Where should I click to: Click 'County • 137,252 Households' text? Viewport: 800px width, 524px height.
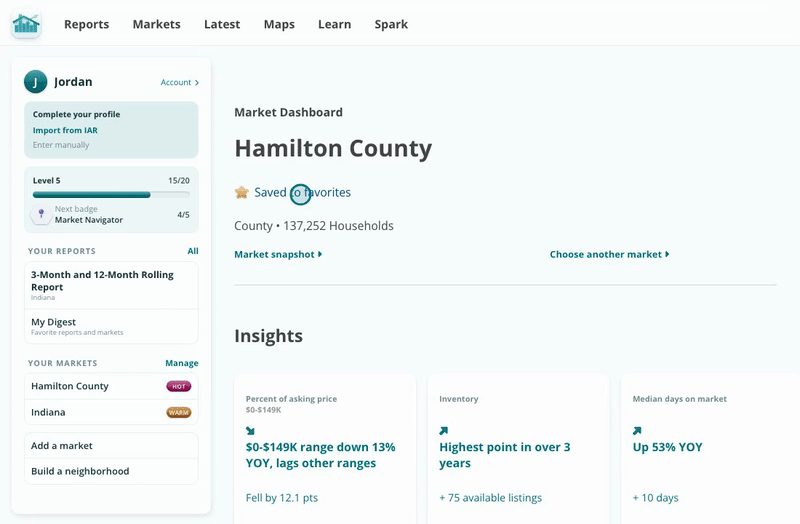[x=314, y=226]
